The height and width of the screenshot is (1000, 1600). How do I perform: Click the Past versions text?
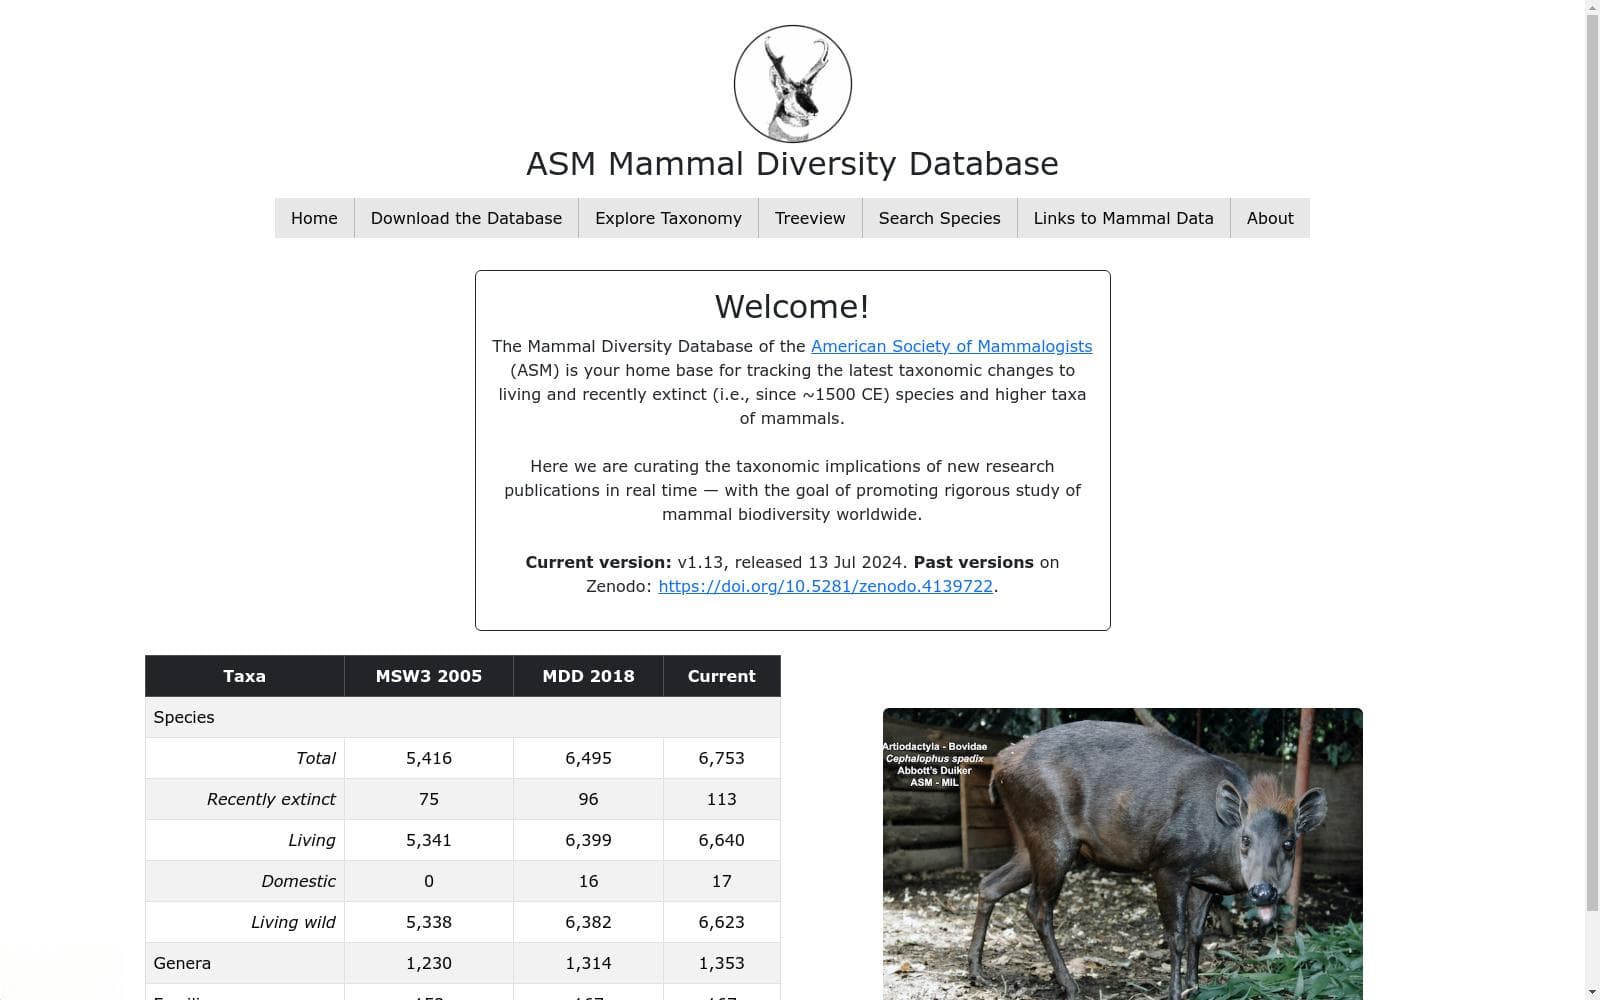click(x=973, y=562)
